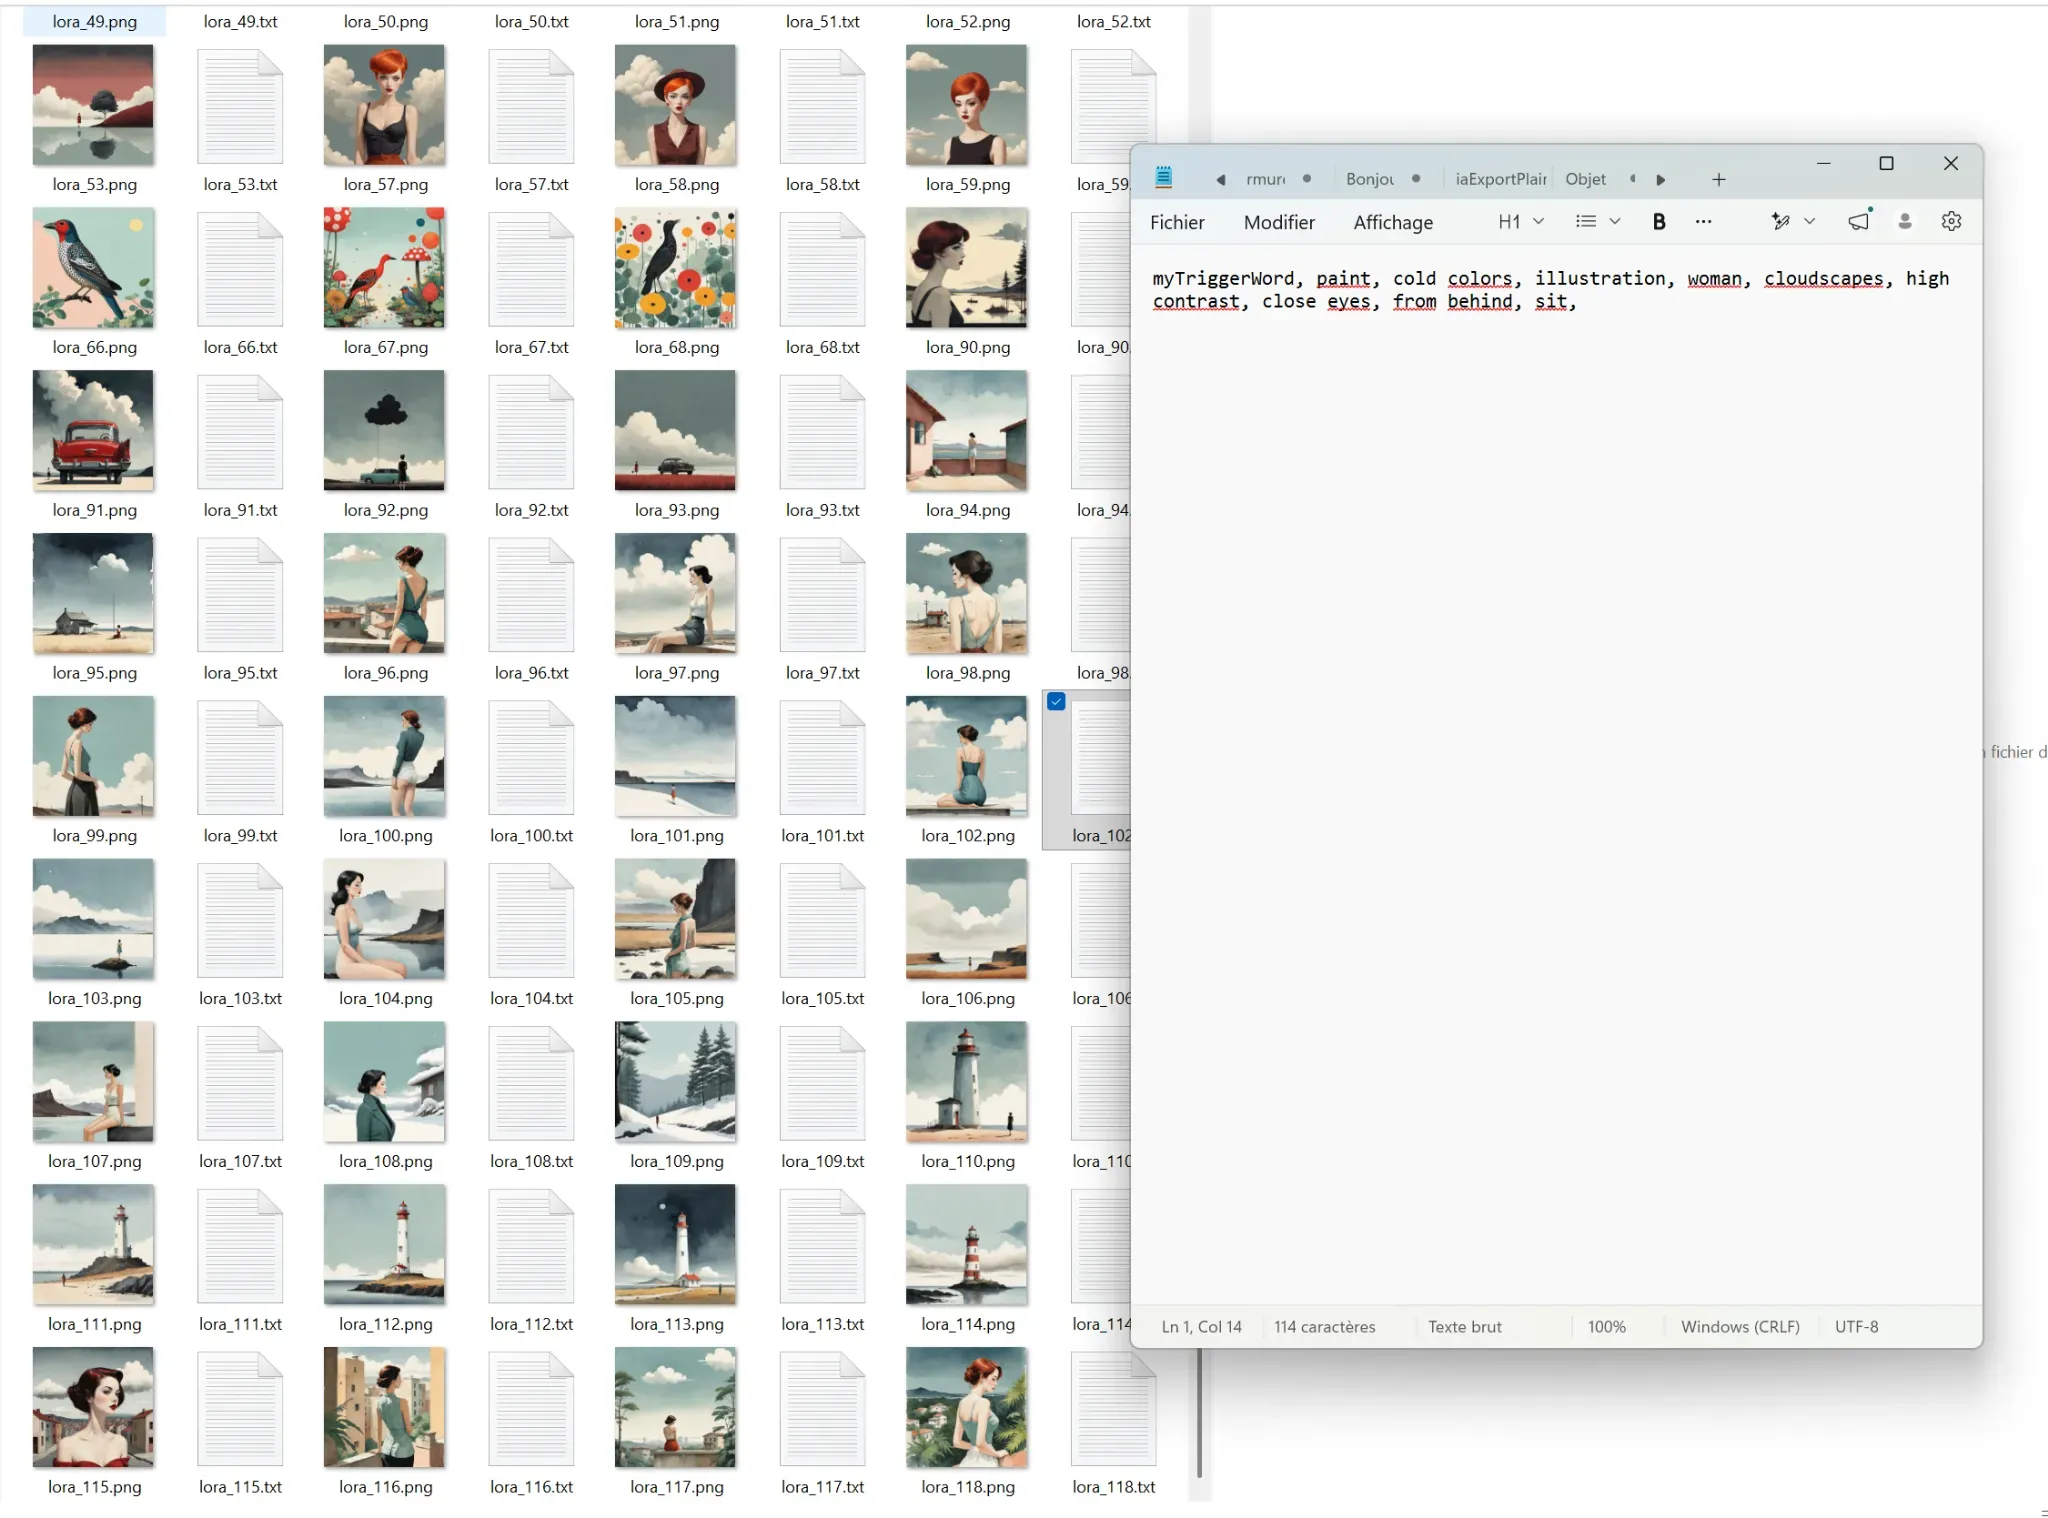Image resolution: width=2048 pixels, height=1518 pixels.
Task: Open the account profile icon
Action: (1905, 222)
